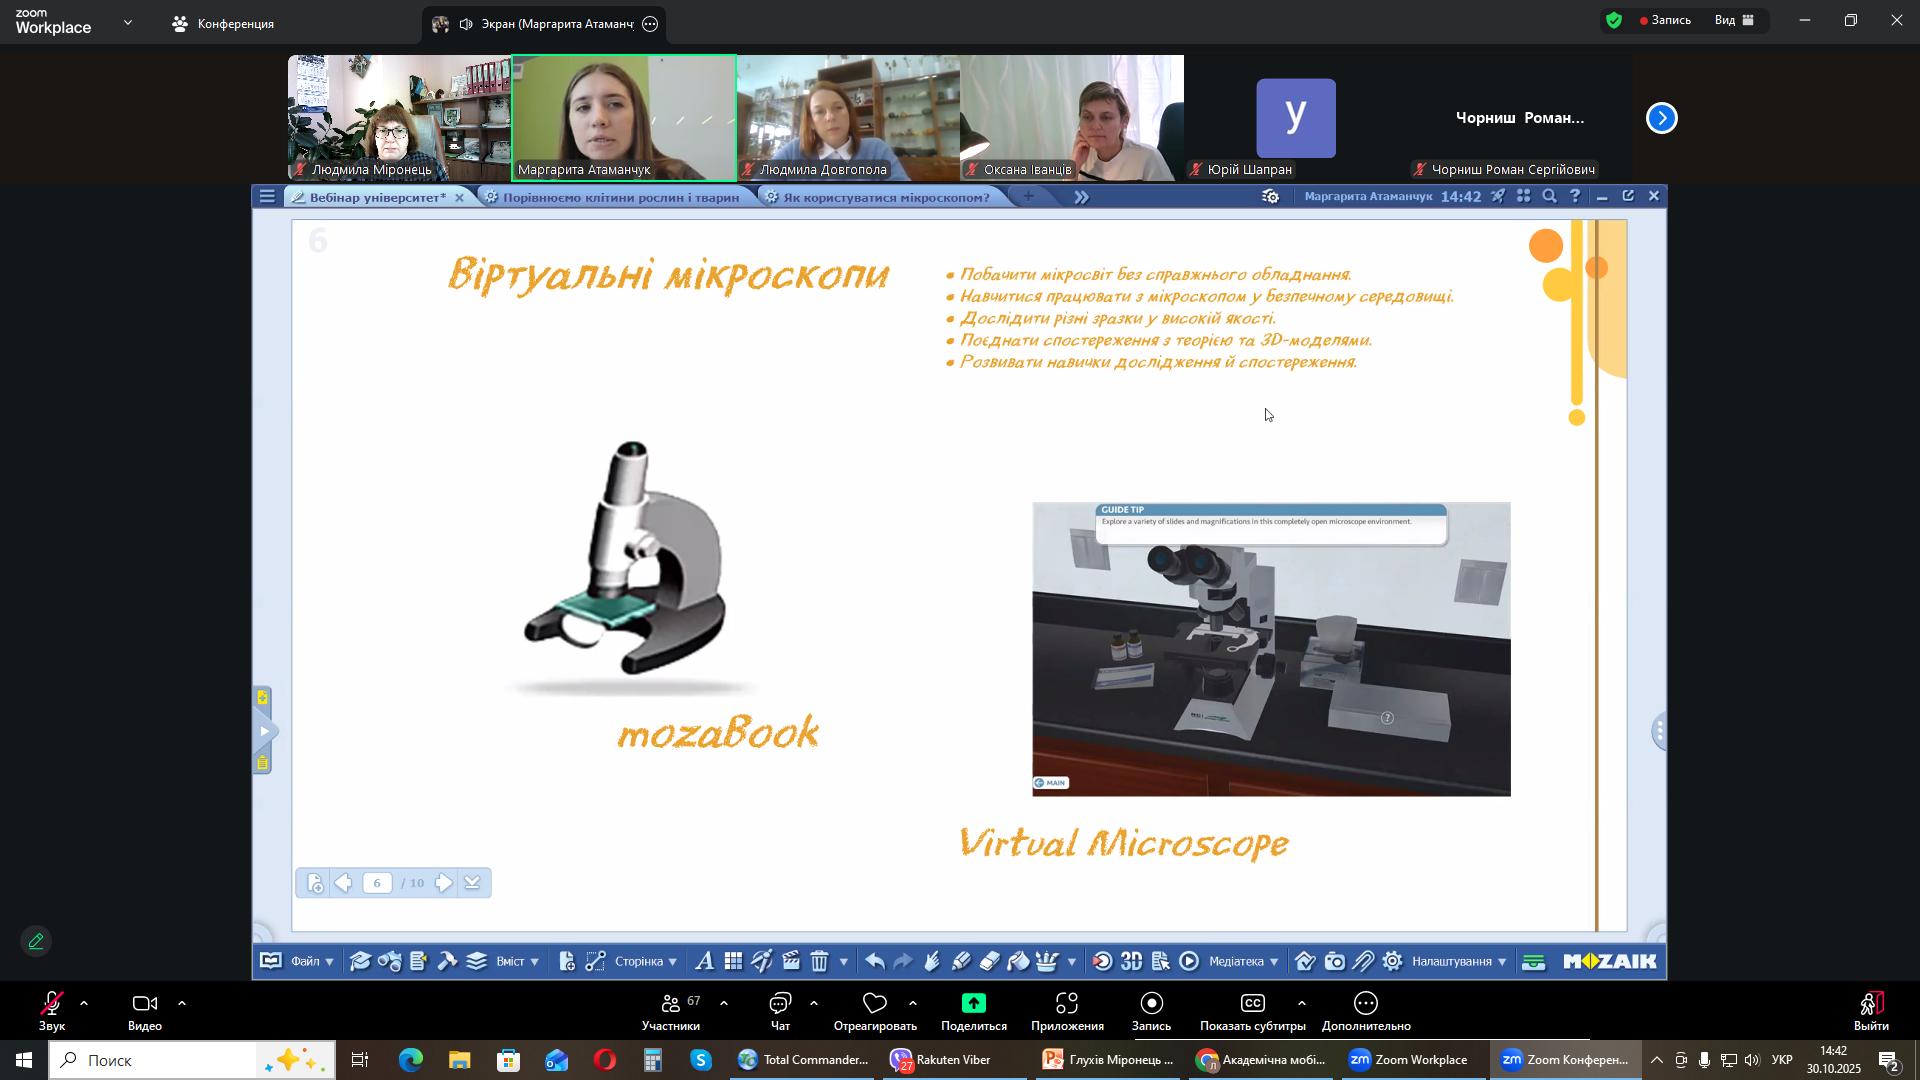Open tab Як користуватися мікроскопом?
Screen dimensions: 1920x1080
point(886,197)
